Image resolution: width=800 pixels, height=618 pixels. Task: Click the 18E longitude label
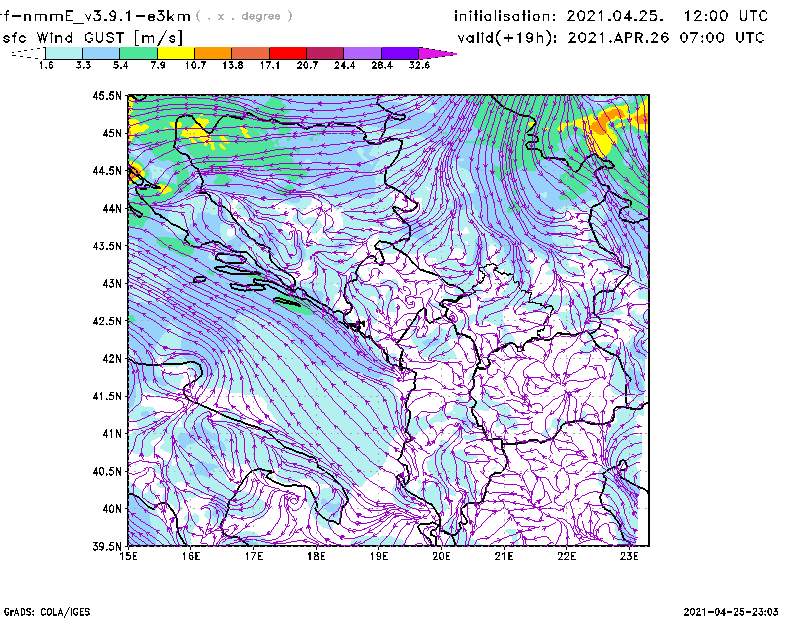pyautogui.click(x=316, y=556)
